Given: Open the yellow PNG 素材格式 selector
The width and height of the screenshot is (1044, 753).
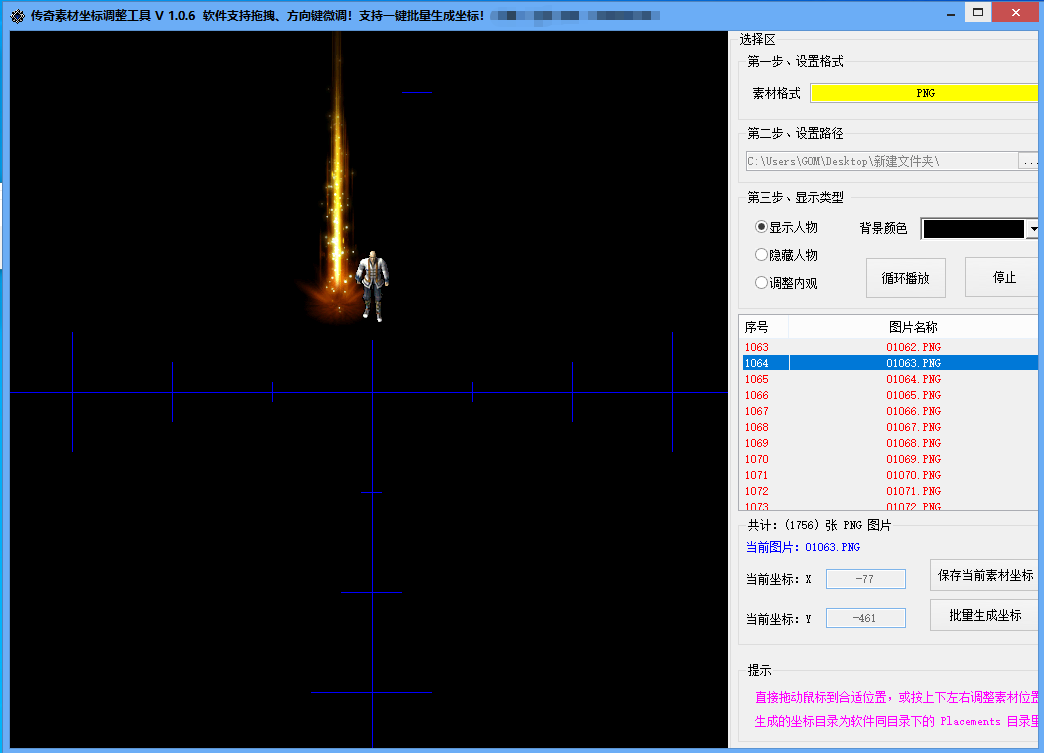Looking at the screenshot, I should [x=925, y=93].
